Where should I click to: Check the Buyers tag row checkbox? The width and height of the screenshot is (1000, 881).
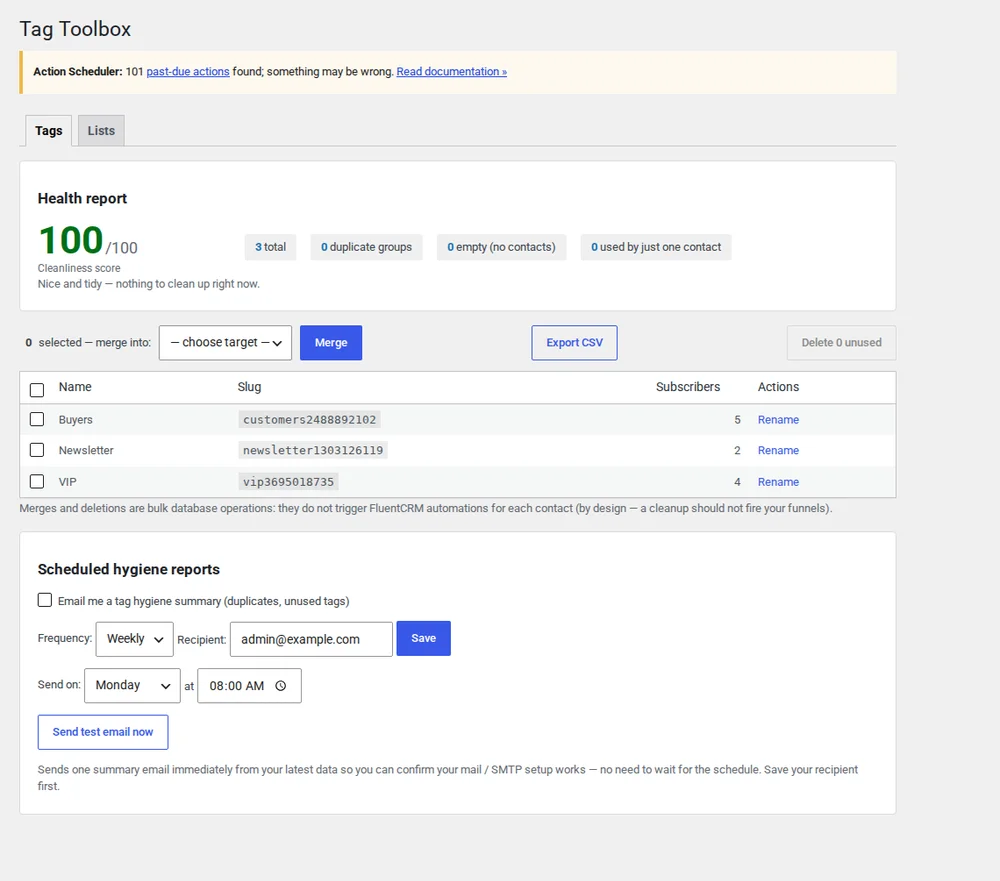coord(37,419)
